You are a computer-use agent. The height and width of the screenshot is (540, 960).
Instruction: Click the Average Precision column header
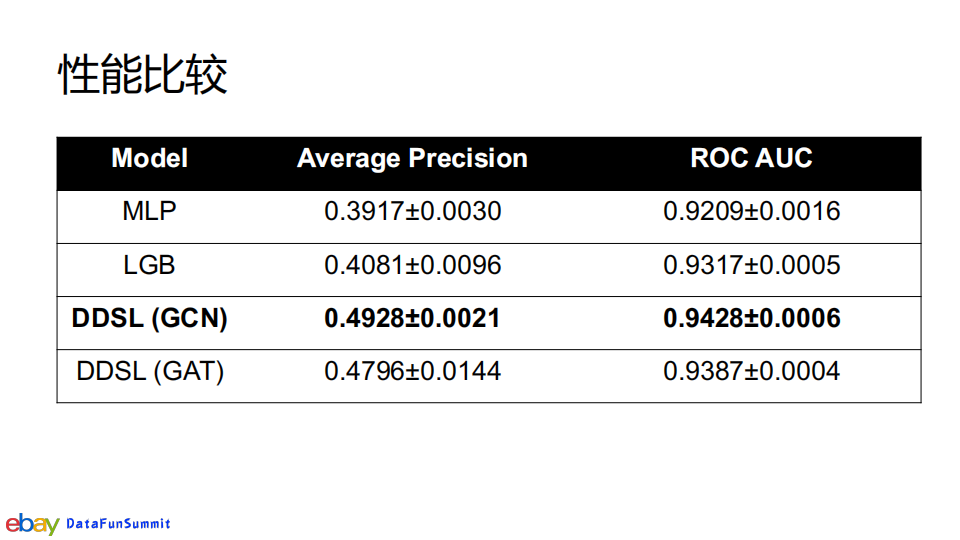coord(412,158)
